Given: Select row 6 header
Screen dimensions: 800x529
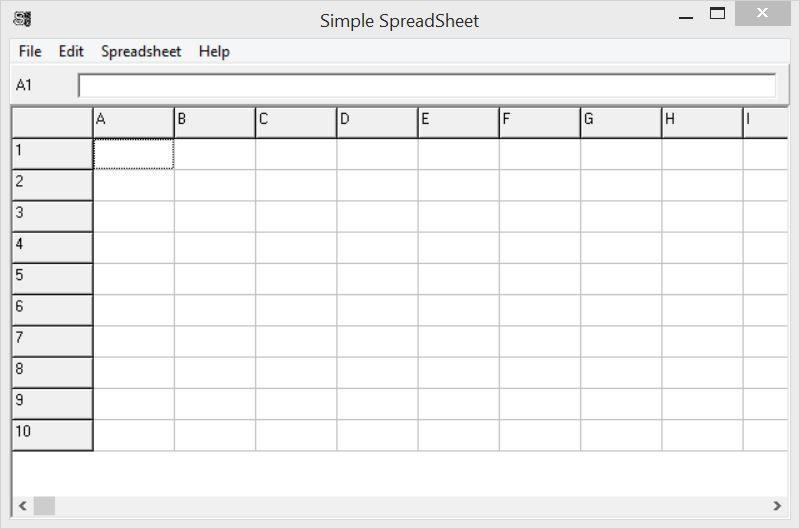Looking at the screenshot, I should (52, 310).
